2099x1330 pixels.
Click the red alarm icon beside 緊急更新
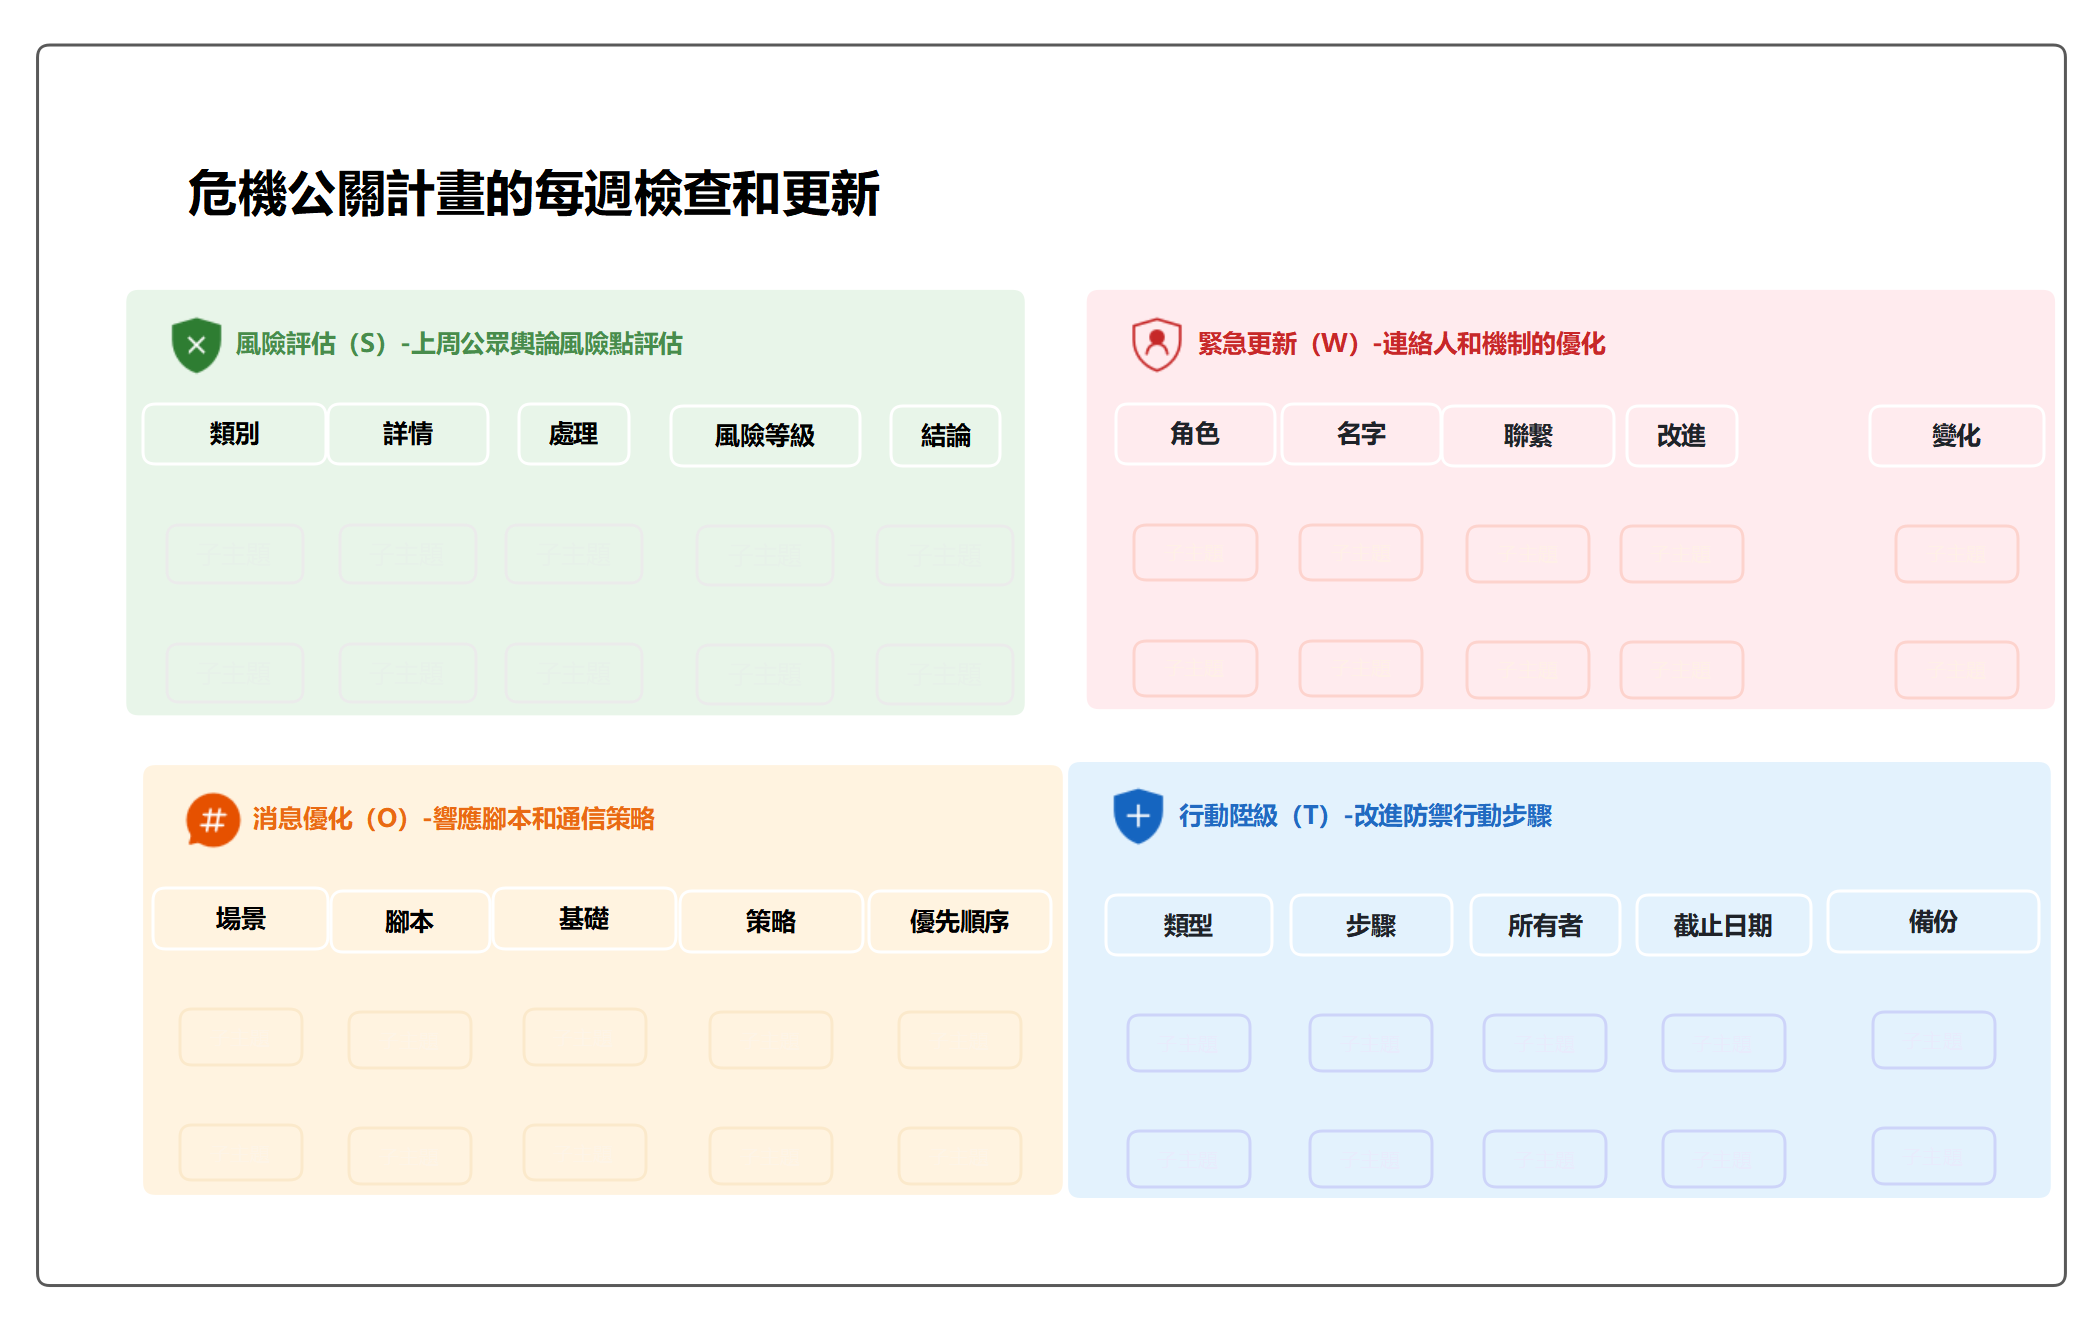pos(1157,343)
